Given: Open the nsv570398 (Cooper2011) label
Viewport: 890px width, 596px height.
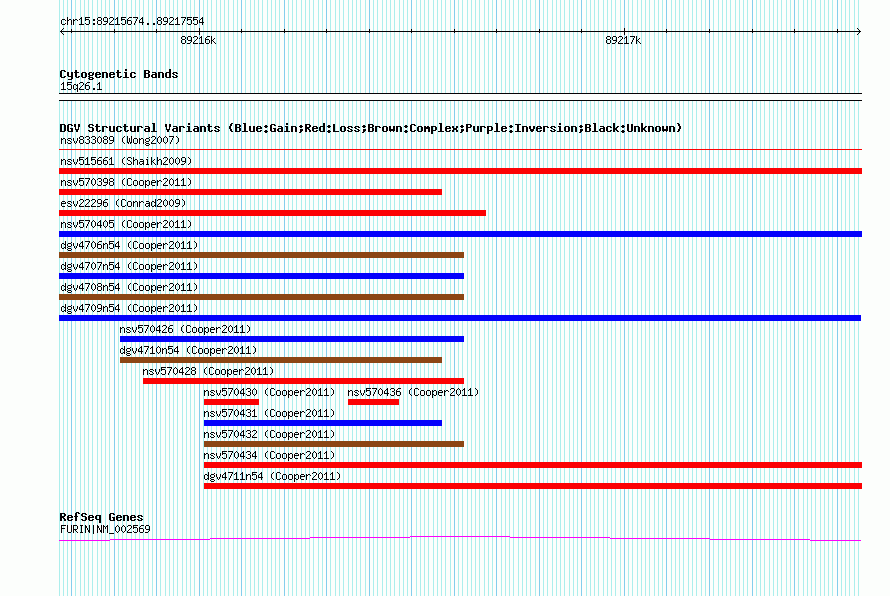Looking at the screenshot, I should [x=126, y=182].
